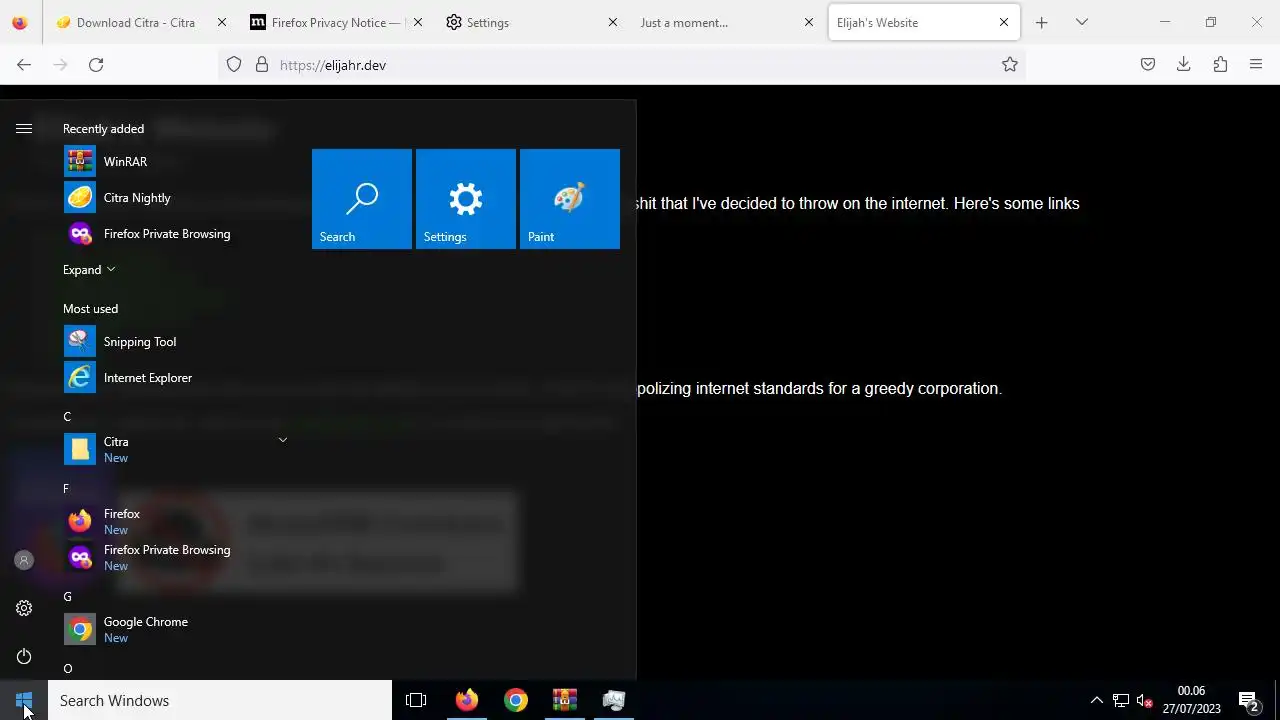1280x720 pixels.
Task: Click the muted volume tray icon
Action: point(1145,700)
